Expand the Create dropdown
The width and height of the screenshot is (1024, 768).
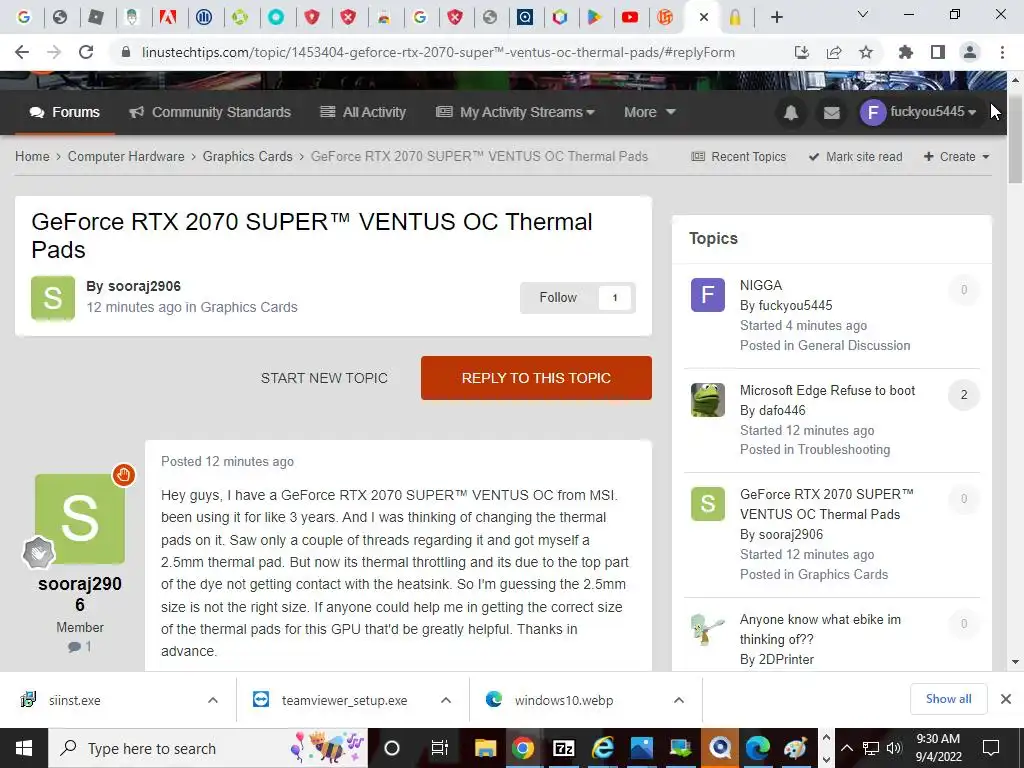pos(957,157)
